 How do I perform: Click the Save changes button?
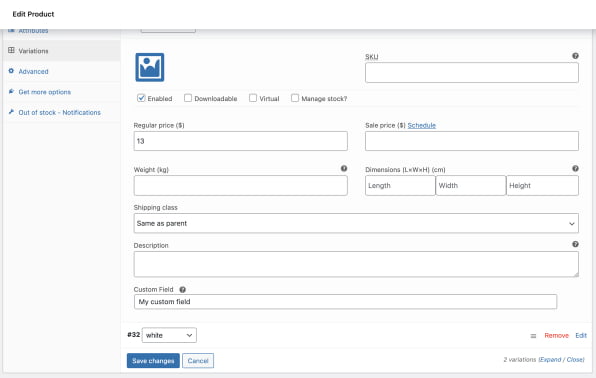point(153,361)
